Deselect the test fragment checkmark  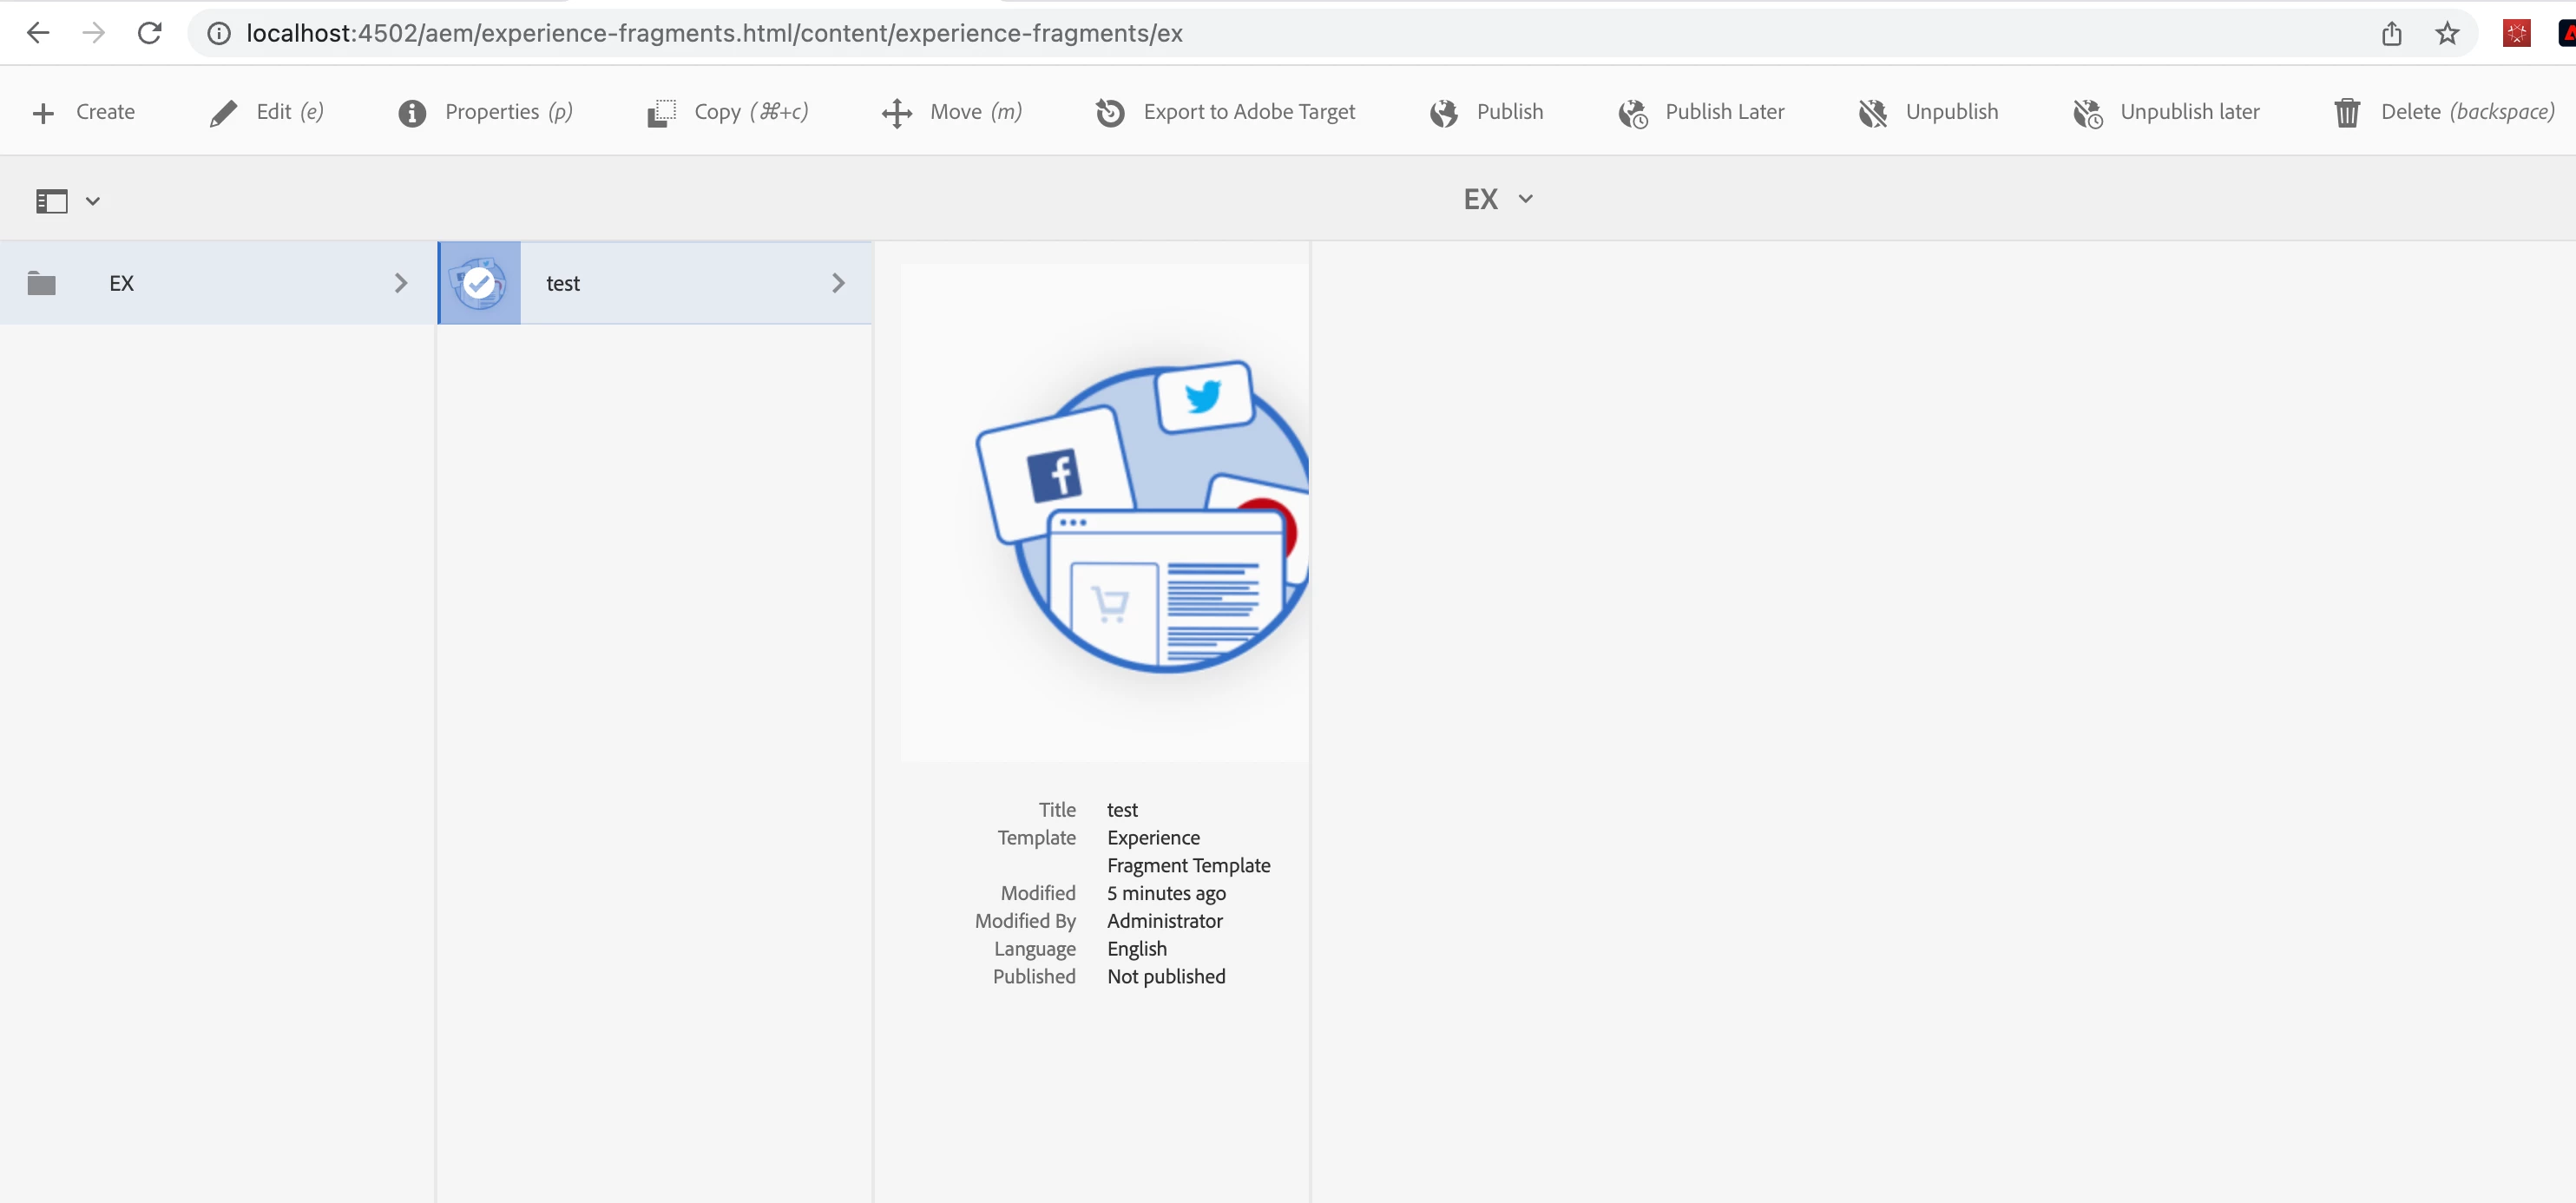[x=480, y=283]
